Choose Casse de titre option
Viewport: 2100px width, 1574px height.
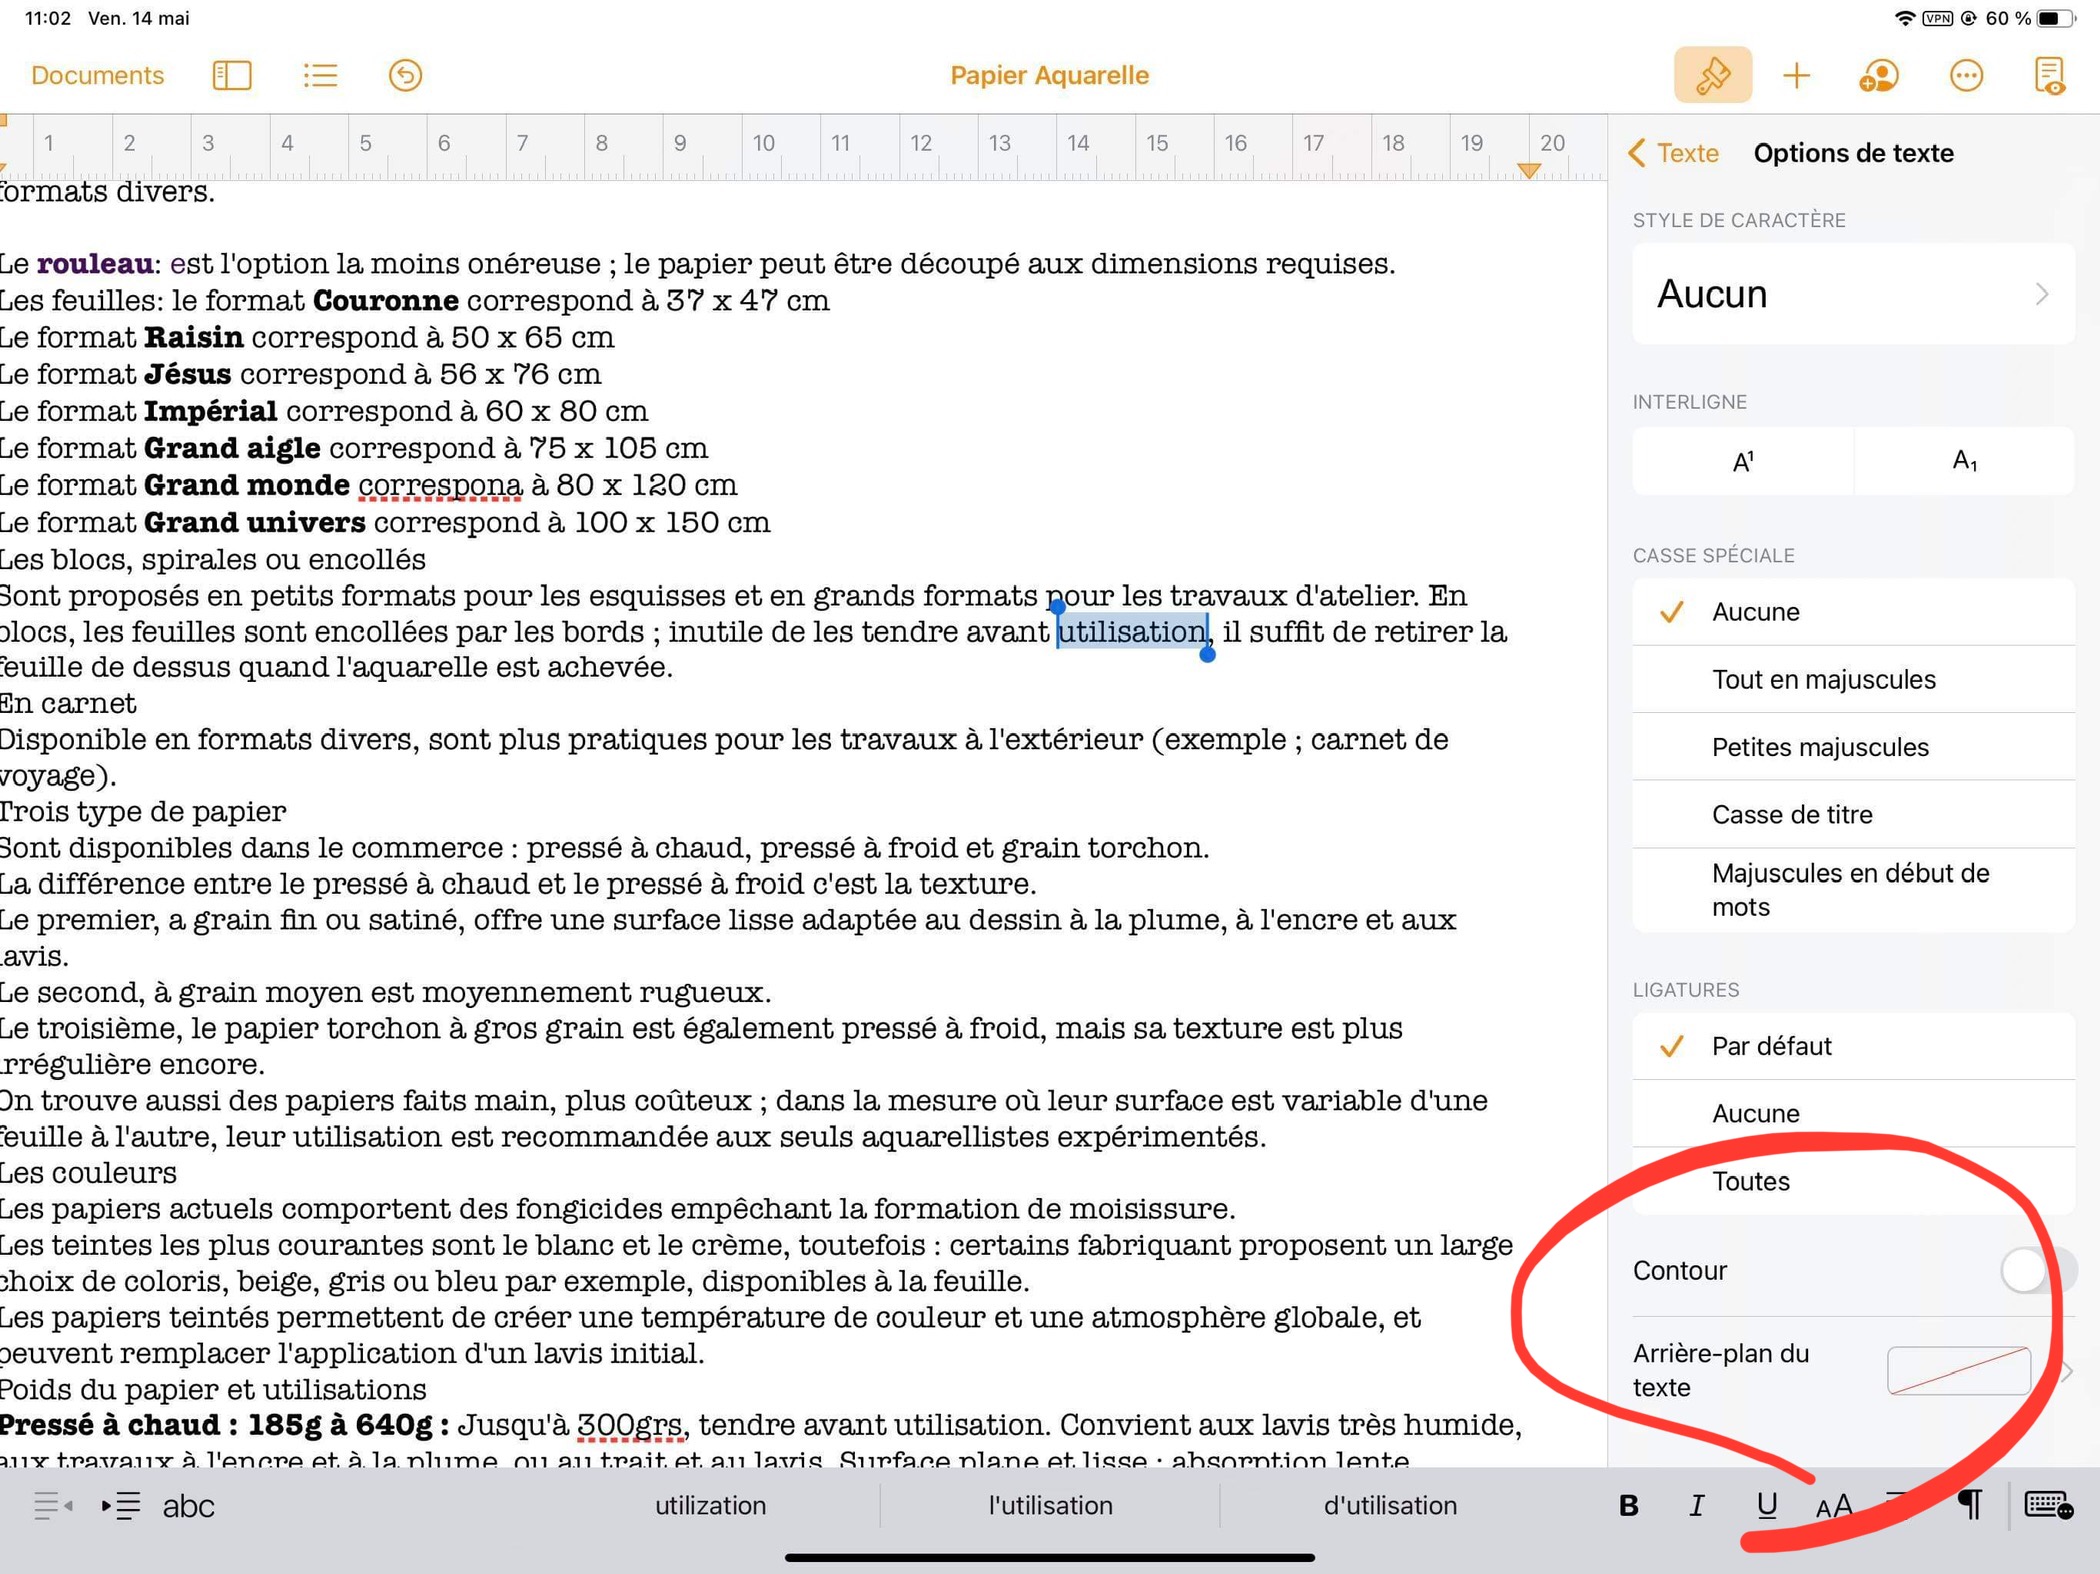pyautogui.click(x=1791, y=814)
